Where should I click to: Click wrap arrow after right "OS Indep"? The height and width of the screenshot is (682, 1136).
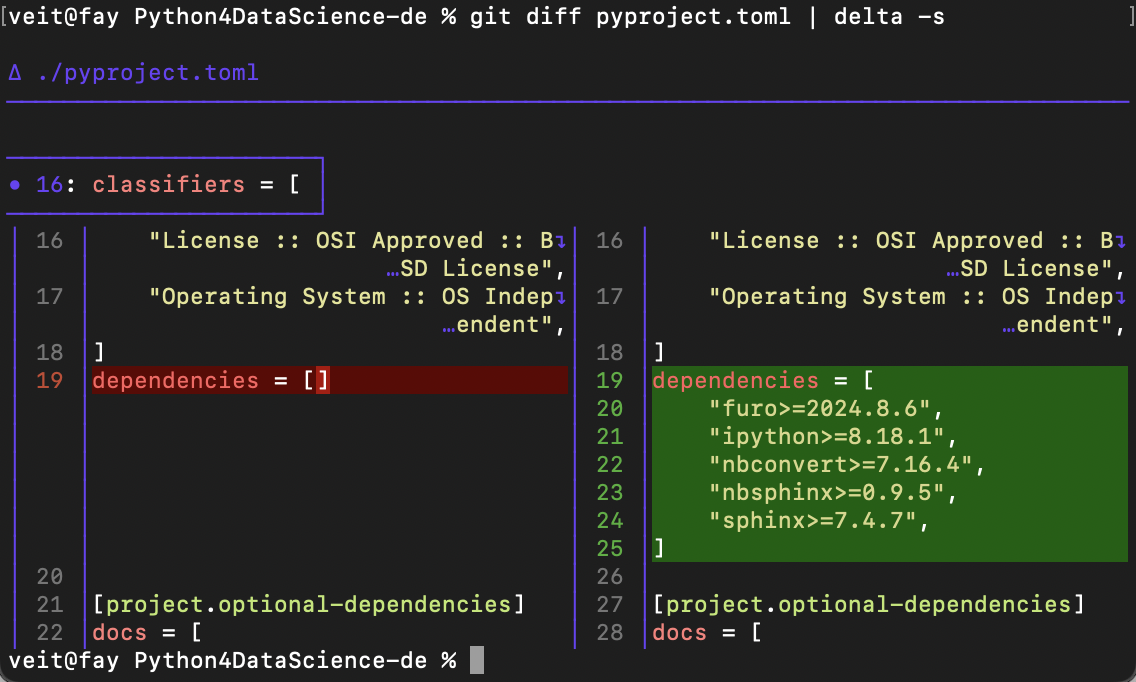(1121, 296)
